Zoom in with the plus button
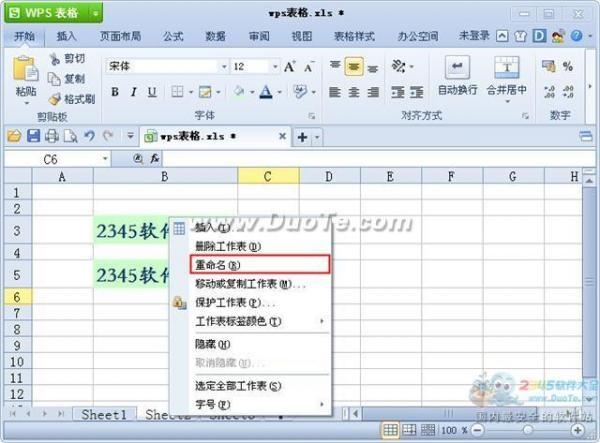The width and height of the screenshot is (600, 443). click(x=578, y=430)
